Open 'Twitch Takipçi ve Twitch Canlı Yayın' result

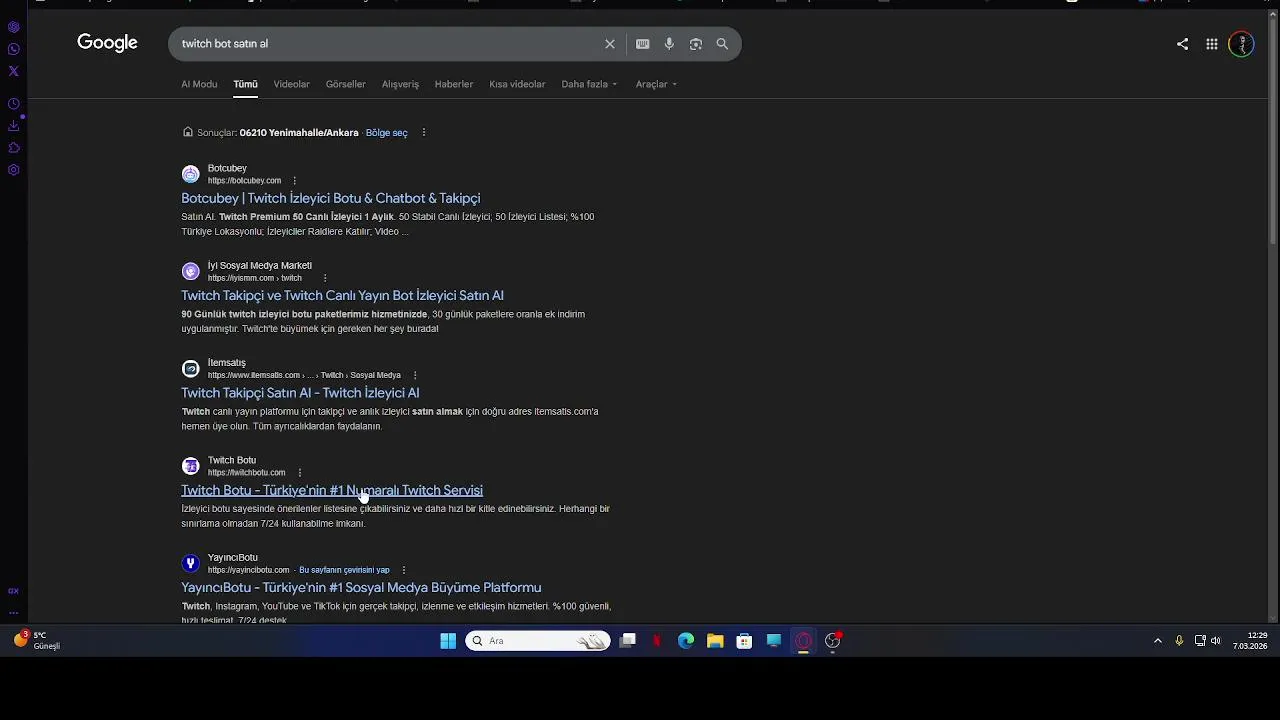(x=342, y=295)
